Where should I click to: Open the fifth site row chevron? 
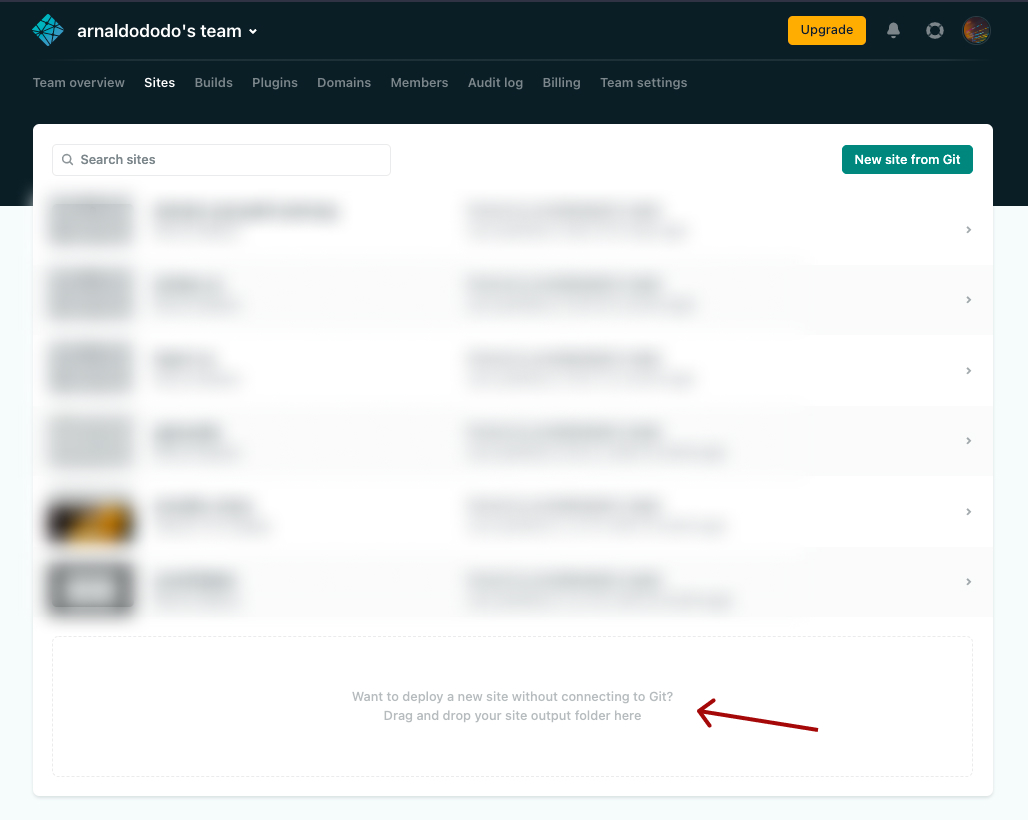tap(968, 511)
